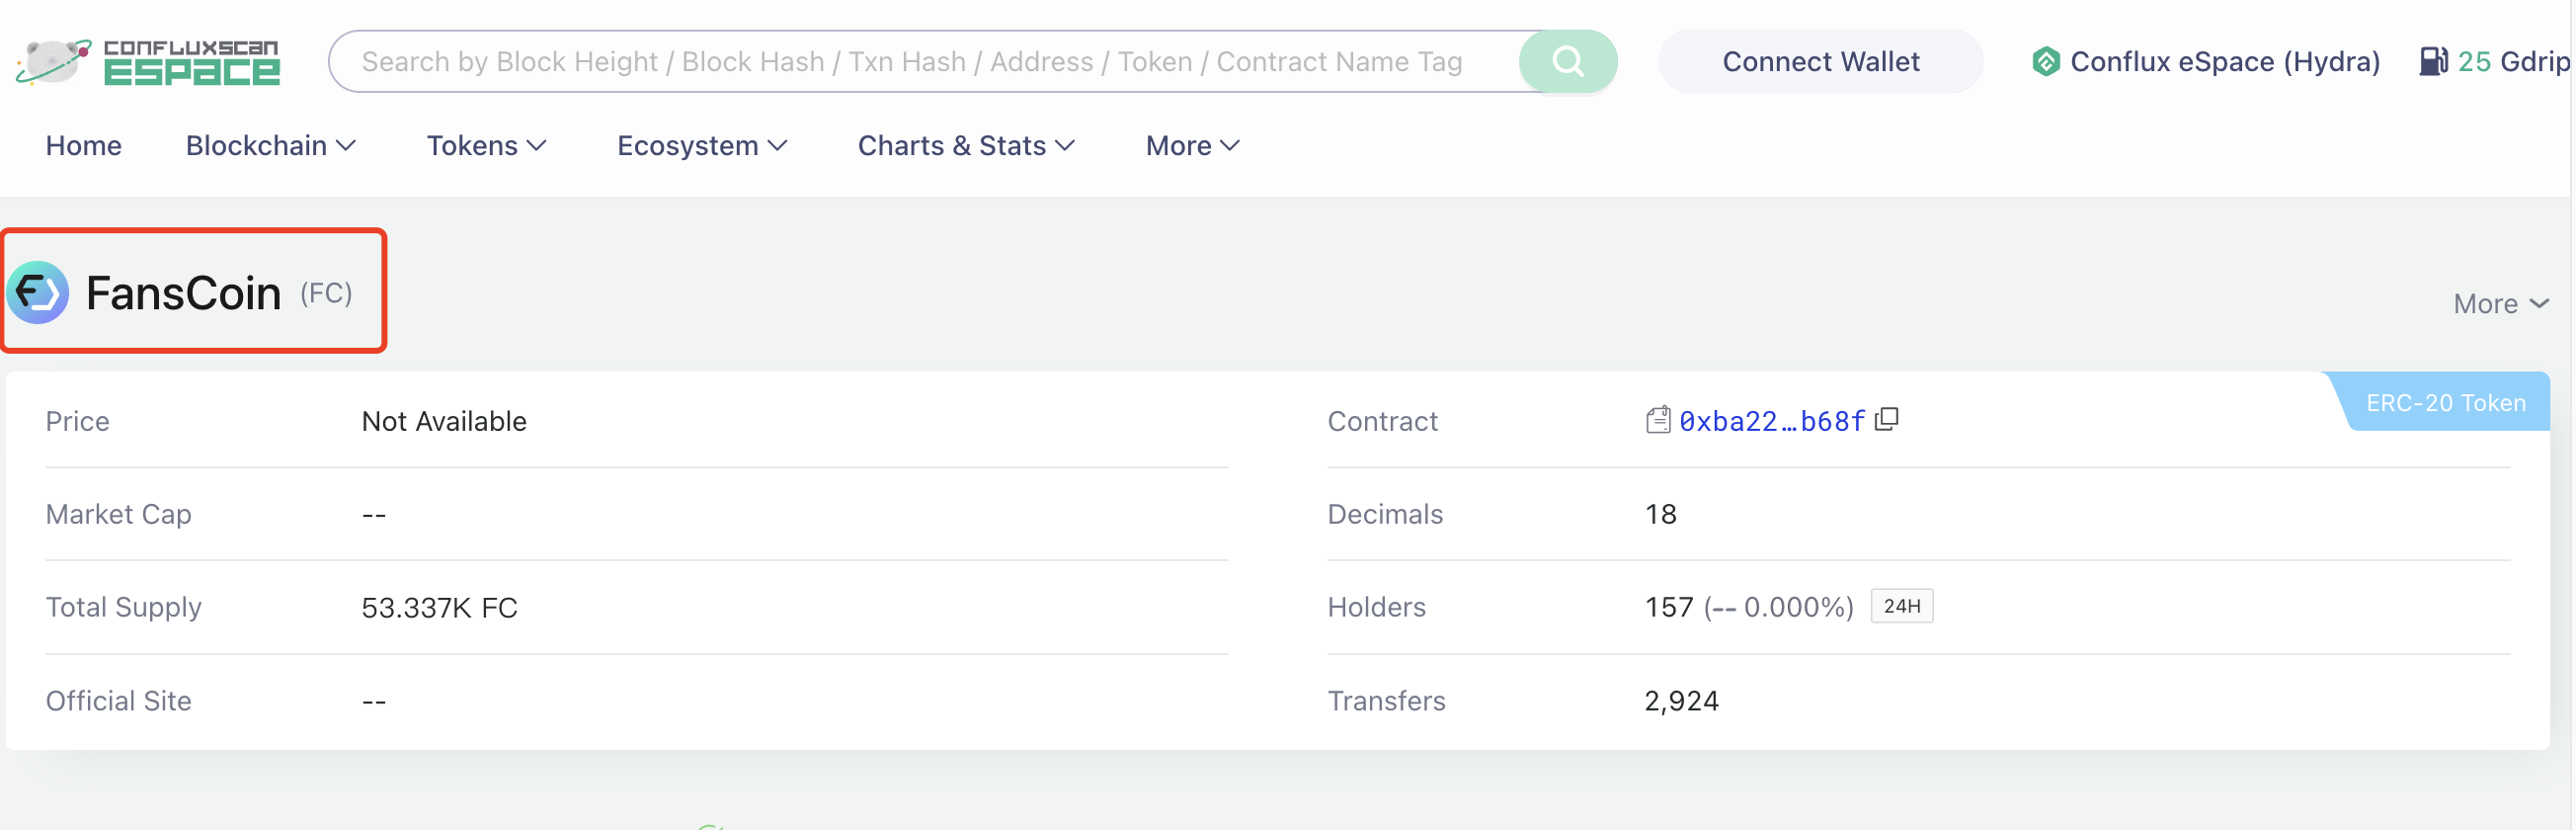Click the green search magnifier button

tap(1567, 62)
